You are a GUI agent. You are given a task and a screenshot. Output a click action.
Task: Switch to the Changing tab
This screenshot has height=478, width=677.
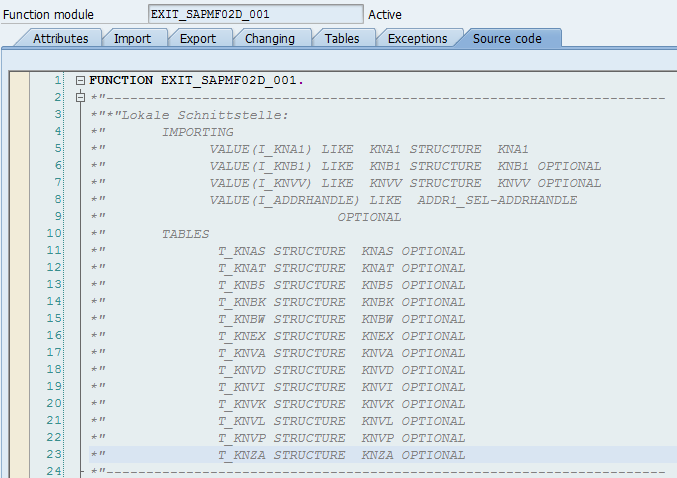click(x=270, y=38)
